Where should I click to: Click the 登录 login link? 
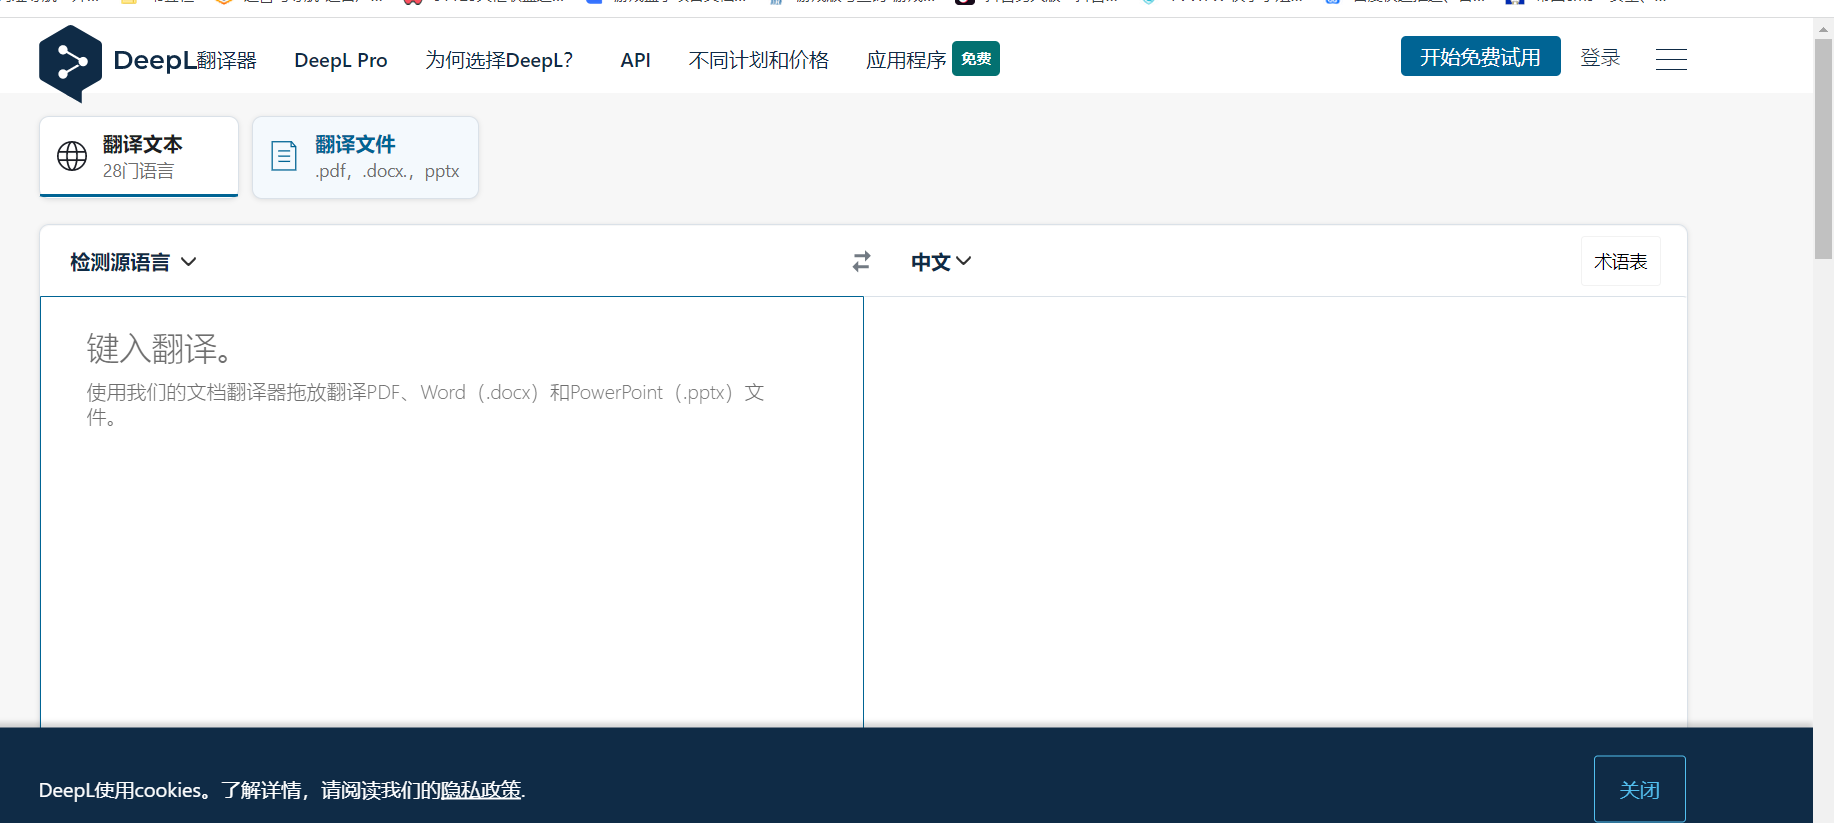pyautogui.click(x=1599, y=58)
